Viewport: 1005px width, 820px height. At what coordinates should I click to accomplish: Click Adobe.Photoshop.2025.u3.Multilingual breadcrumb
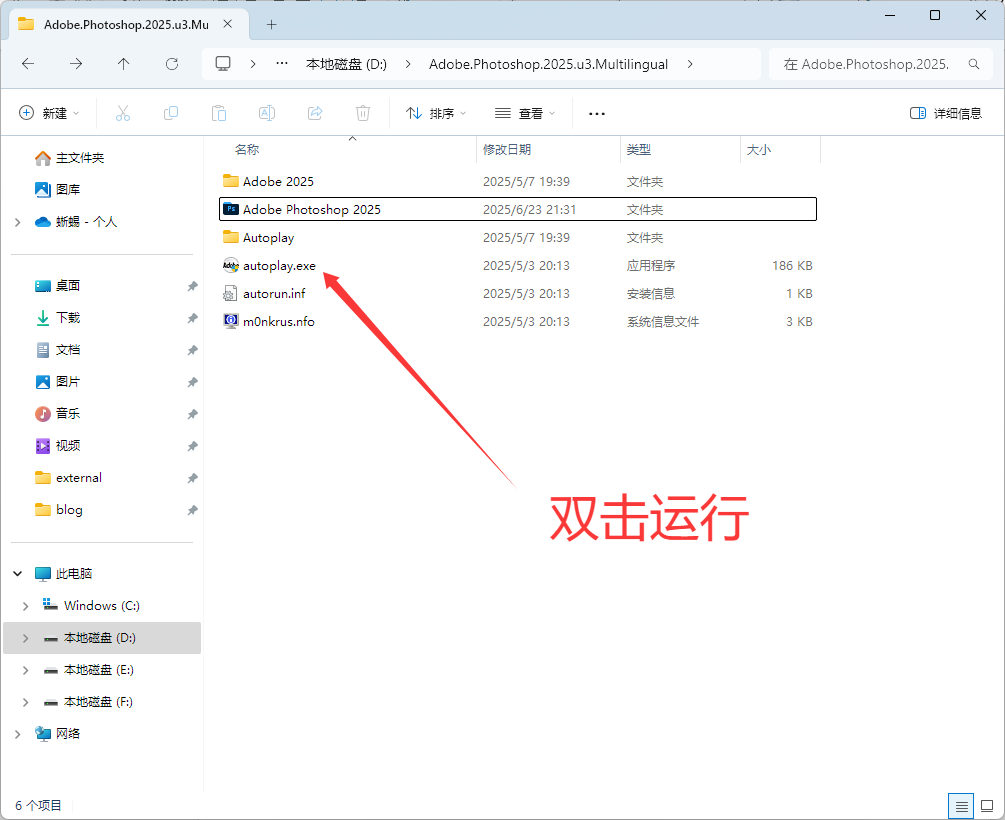point(549,64)
